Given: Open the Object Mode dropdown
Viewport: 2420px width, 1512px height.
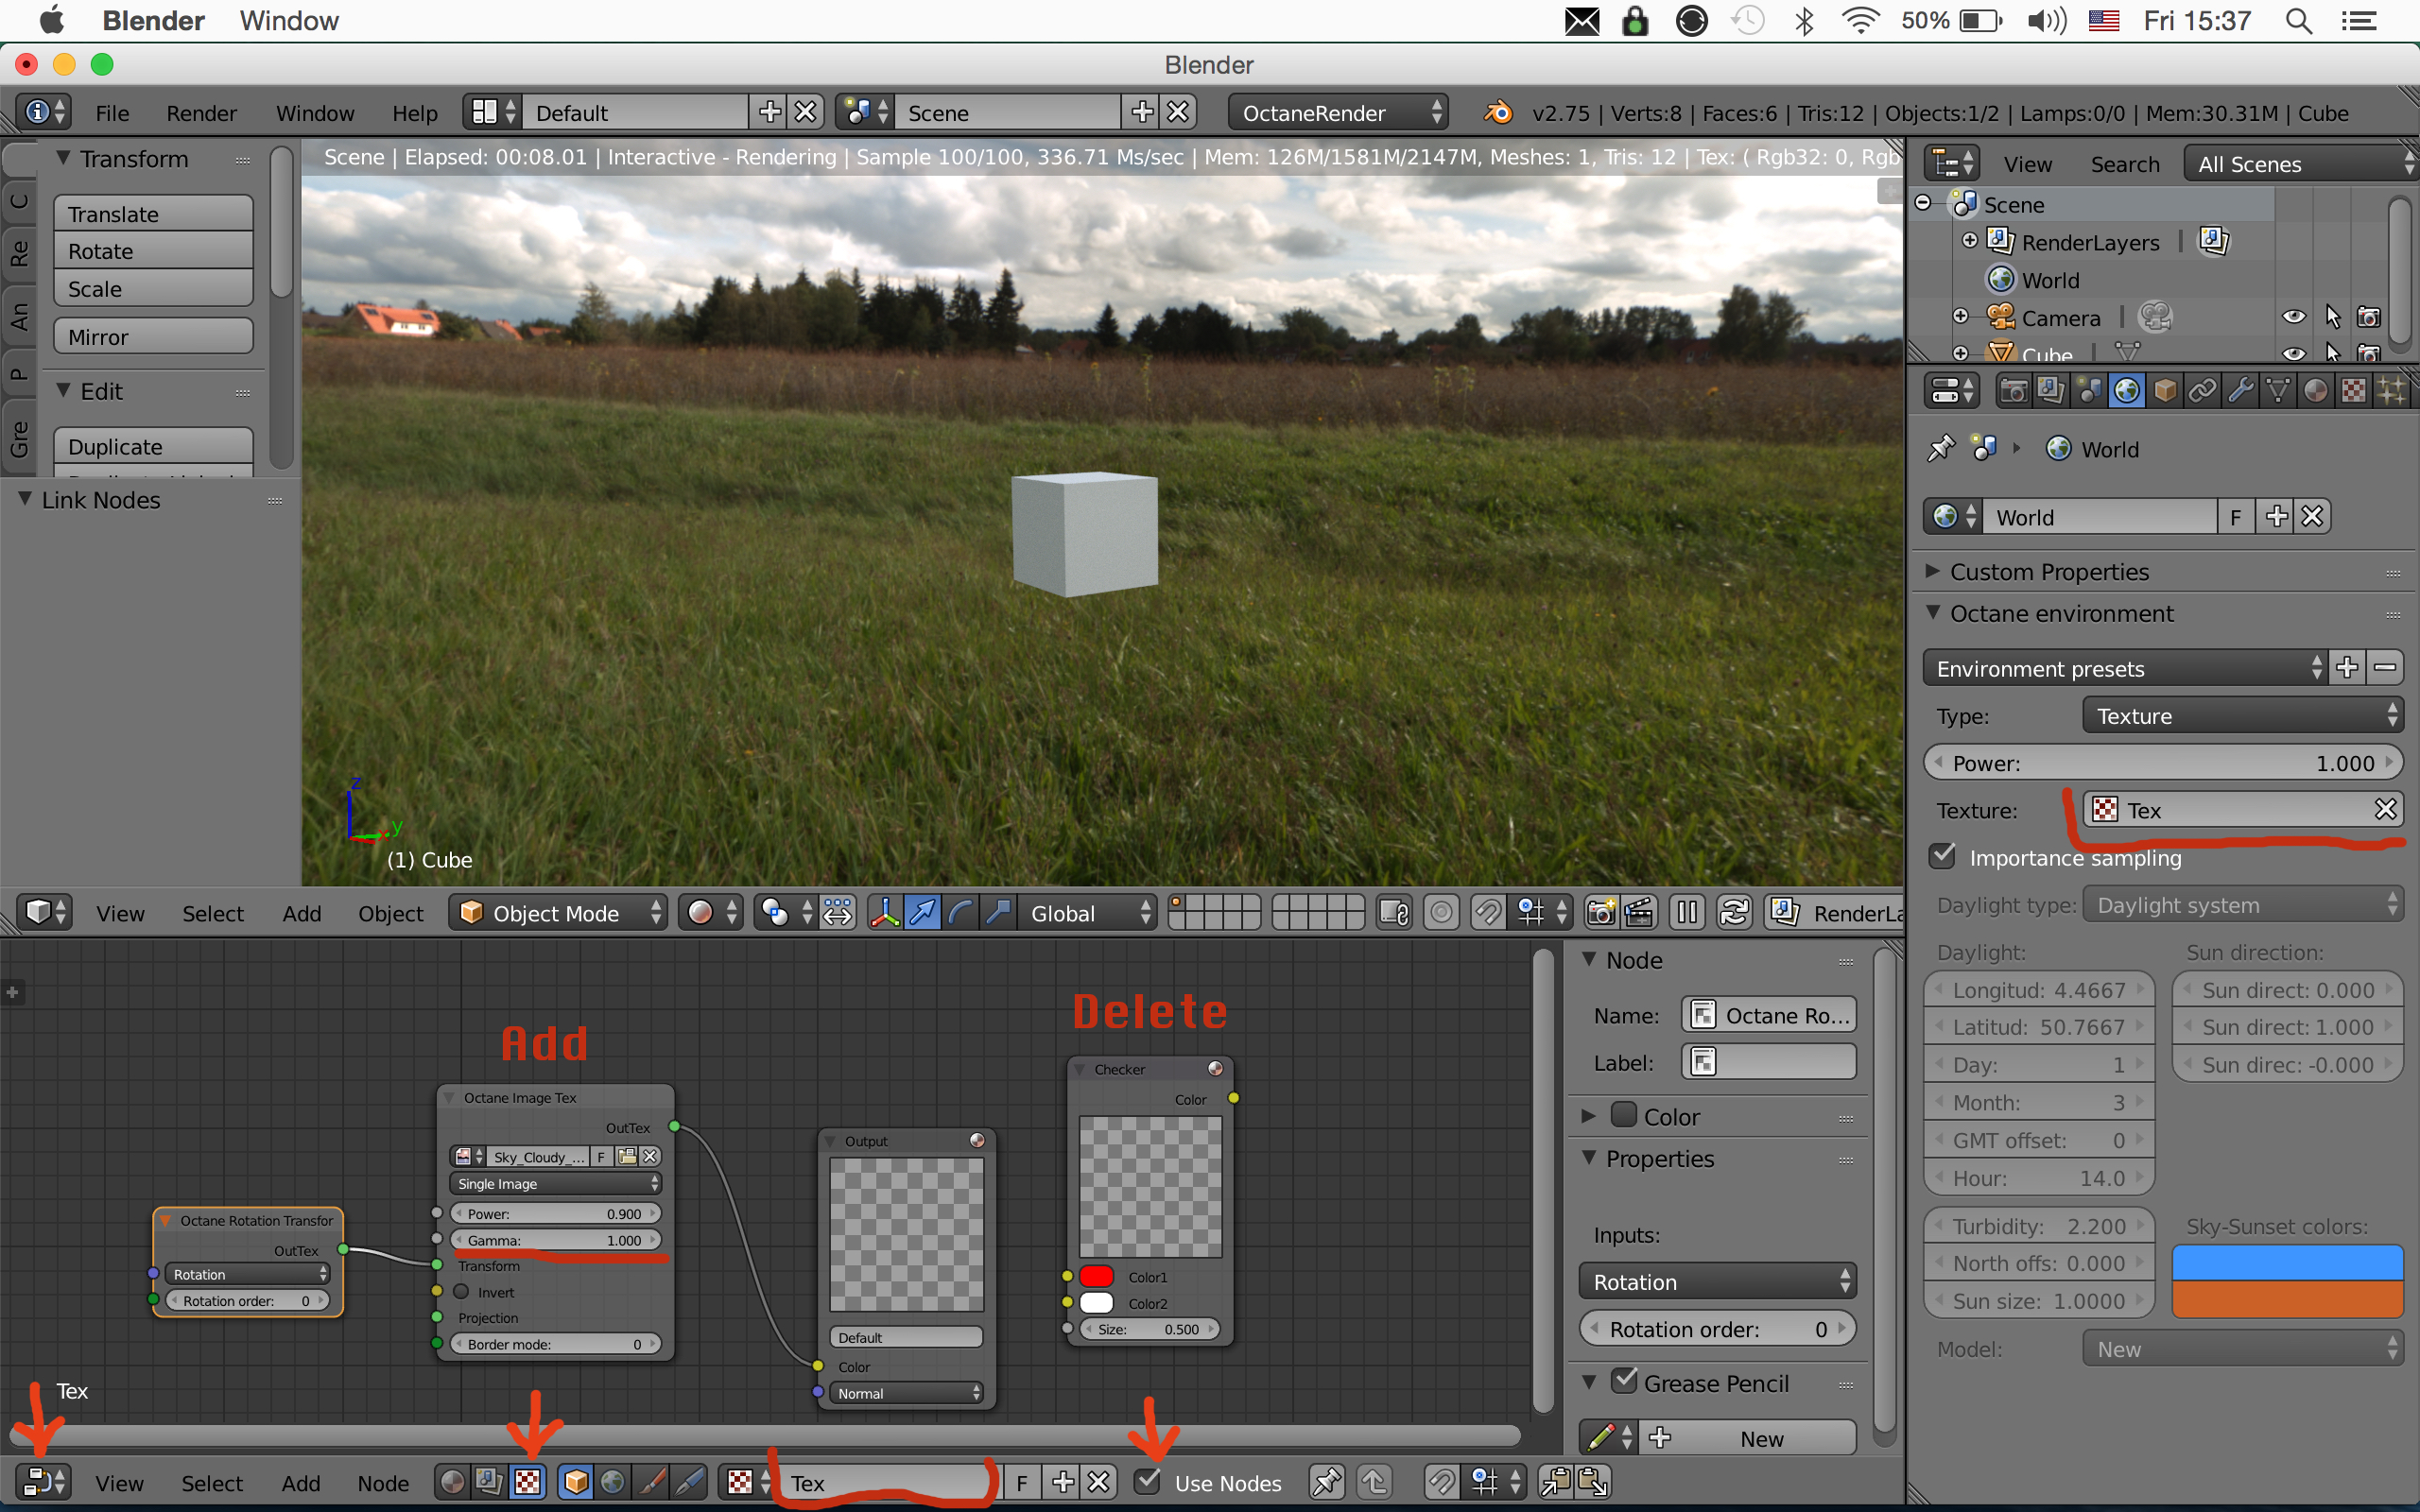Looking at the screenshot, I should [x=558, y=912].
